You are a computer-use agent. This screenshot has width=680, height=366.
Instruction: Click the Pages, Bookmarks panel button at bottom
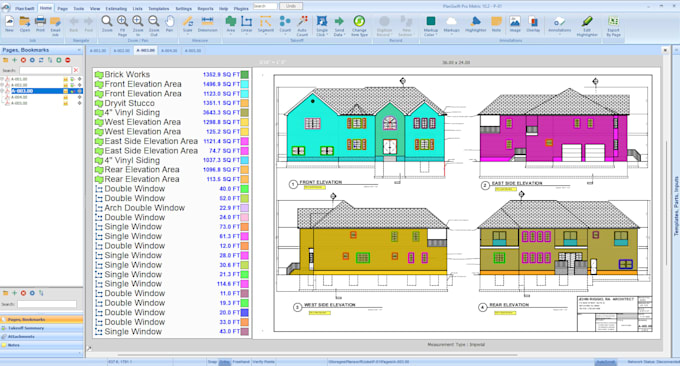coord(42,319)
